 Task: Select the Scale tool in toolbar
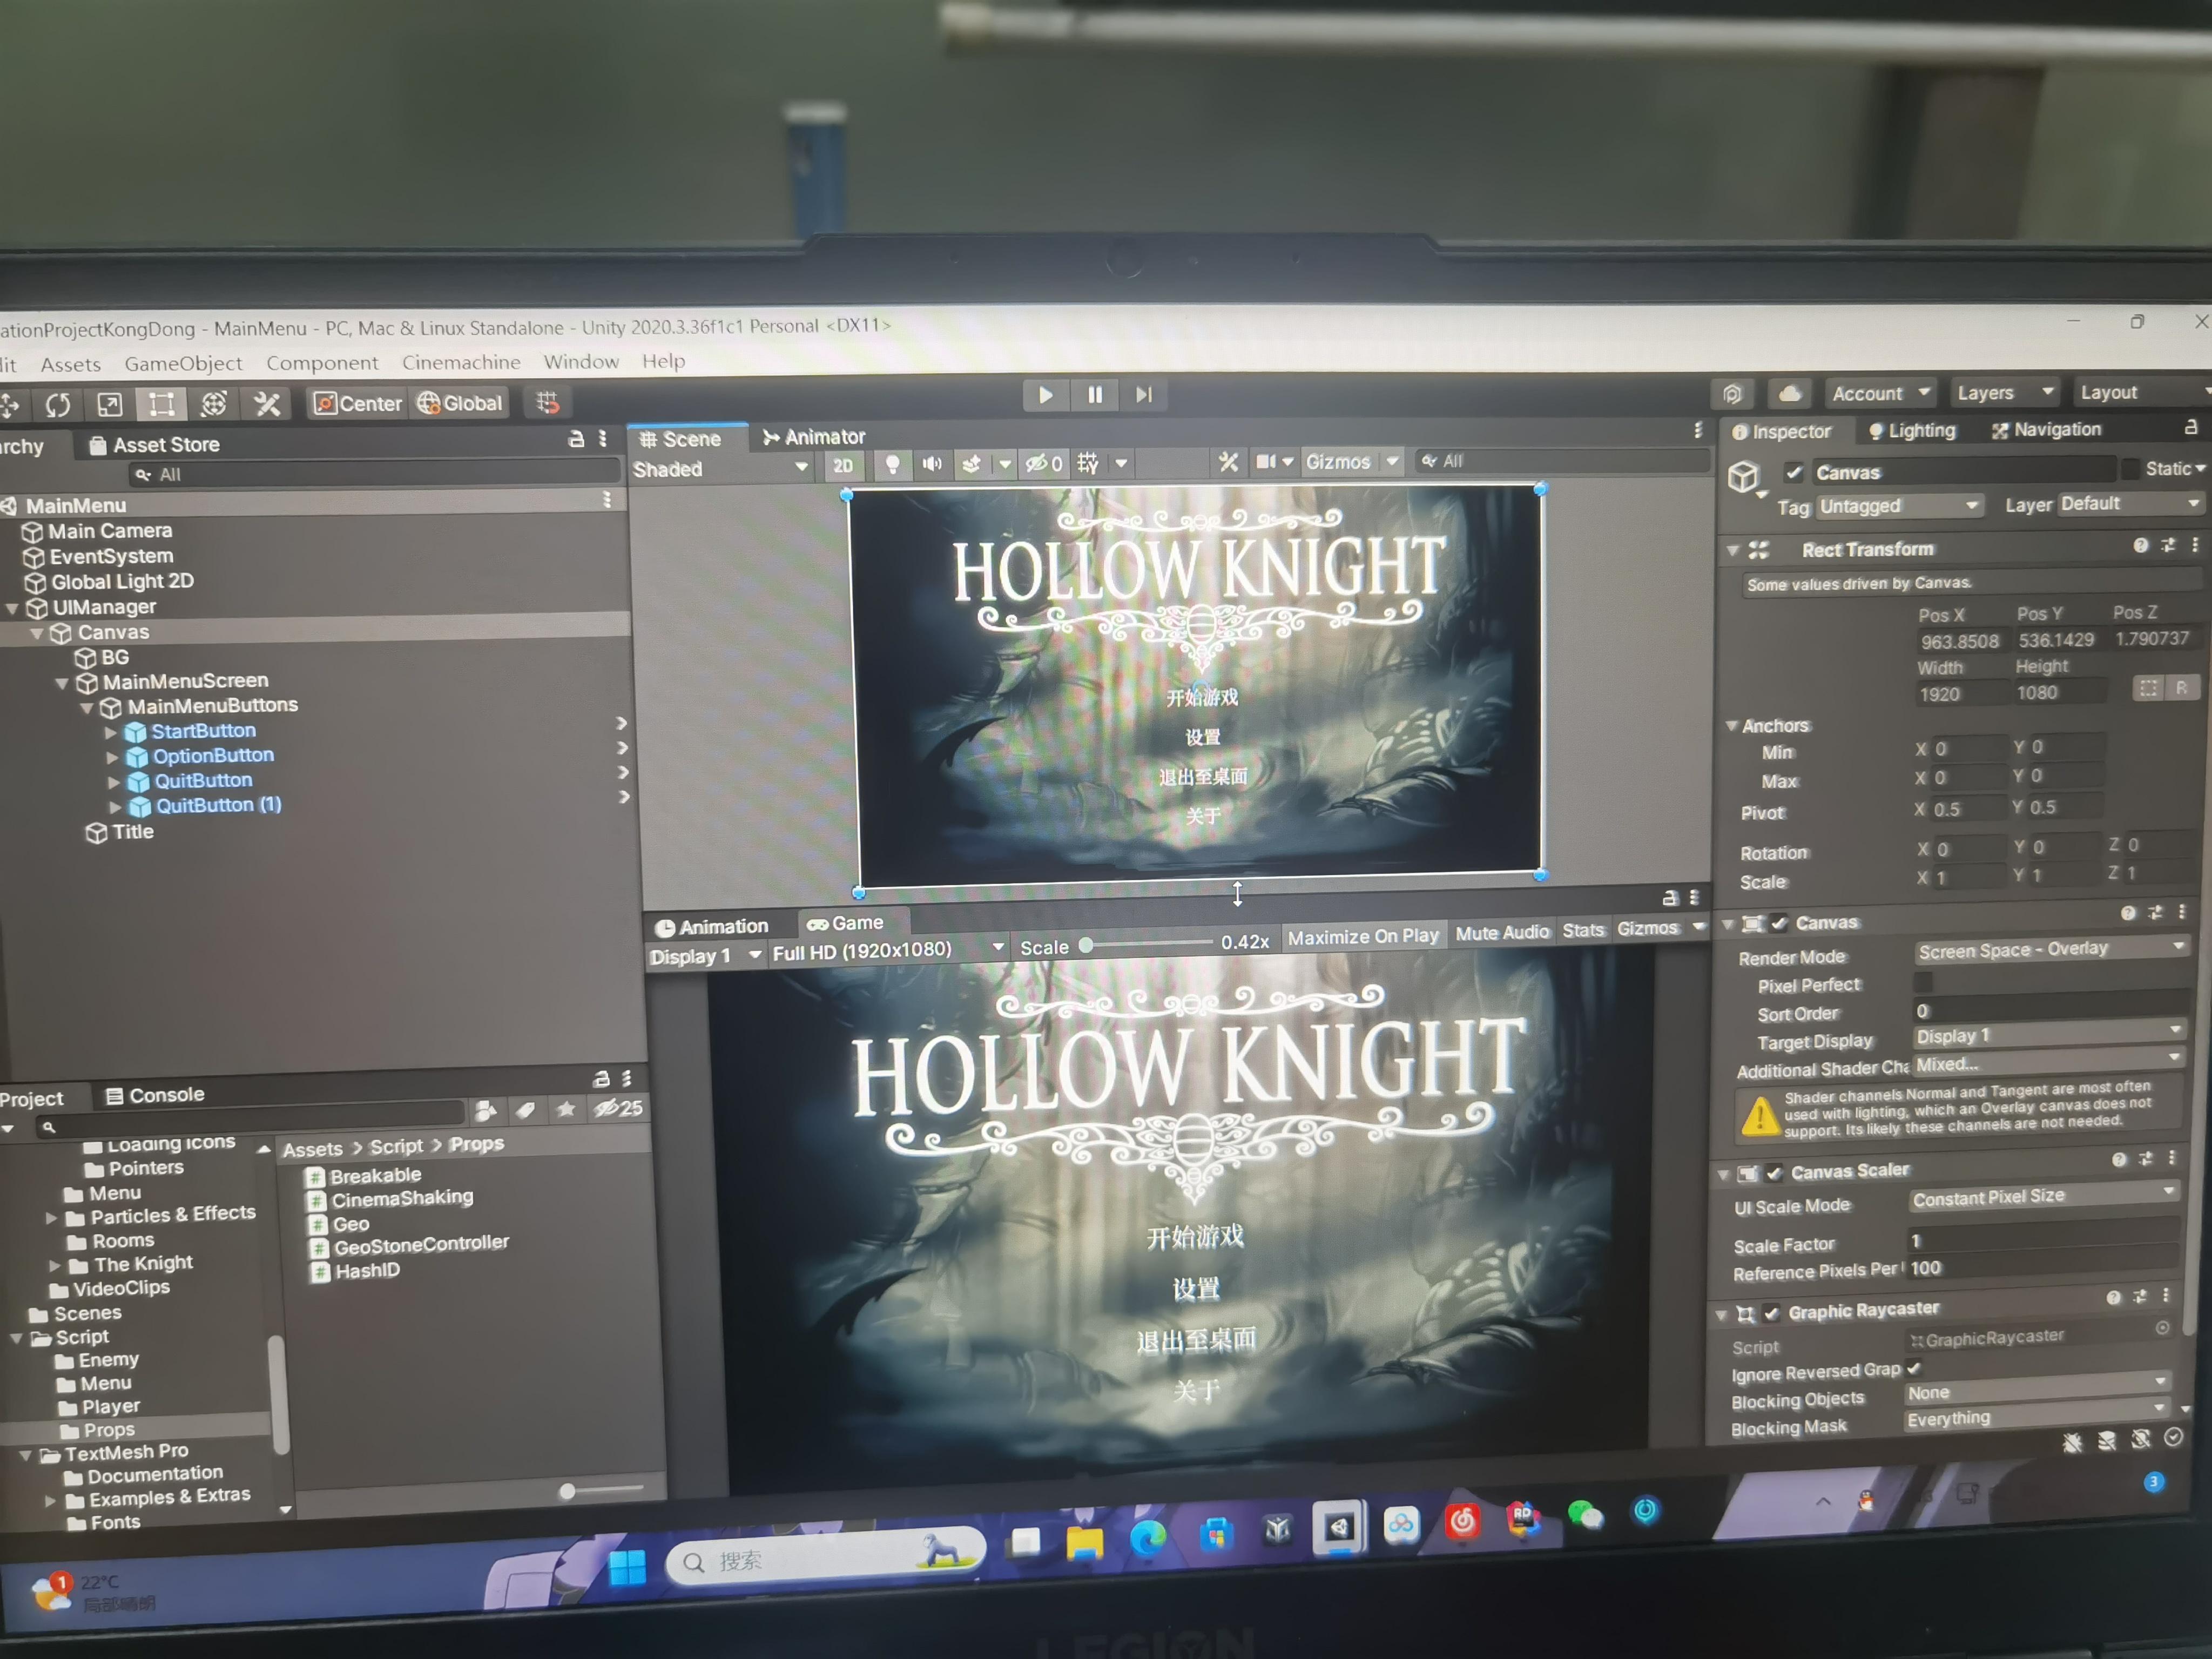pyautogui.click(x=109, y=405)
